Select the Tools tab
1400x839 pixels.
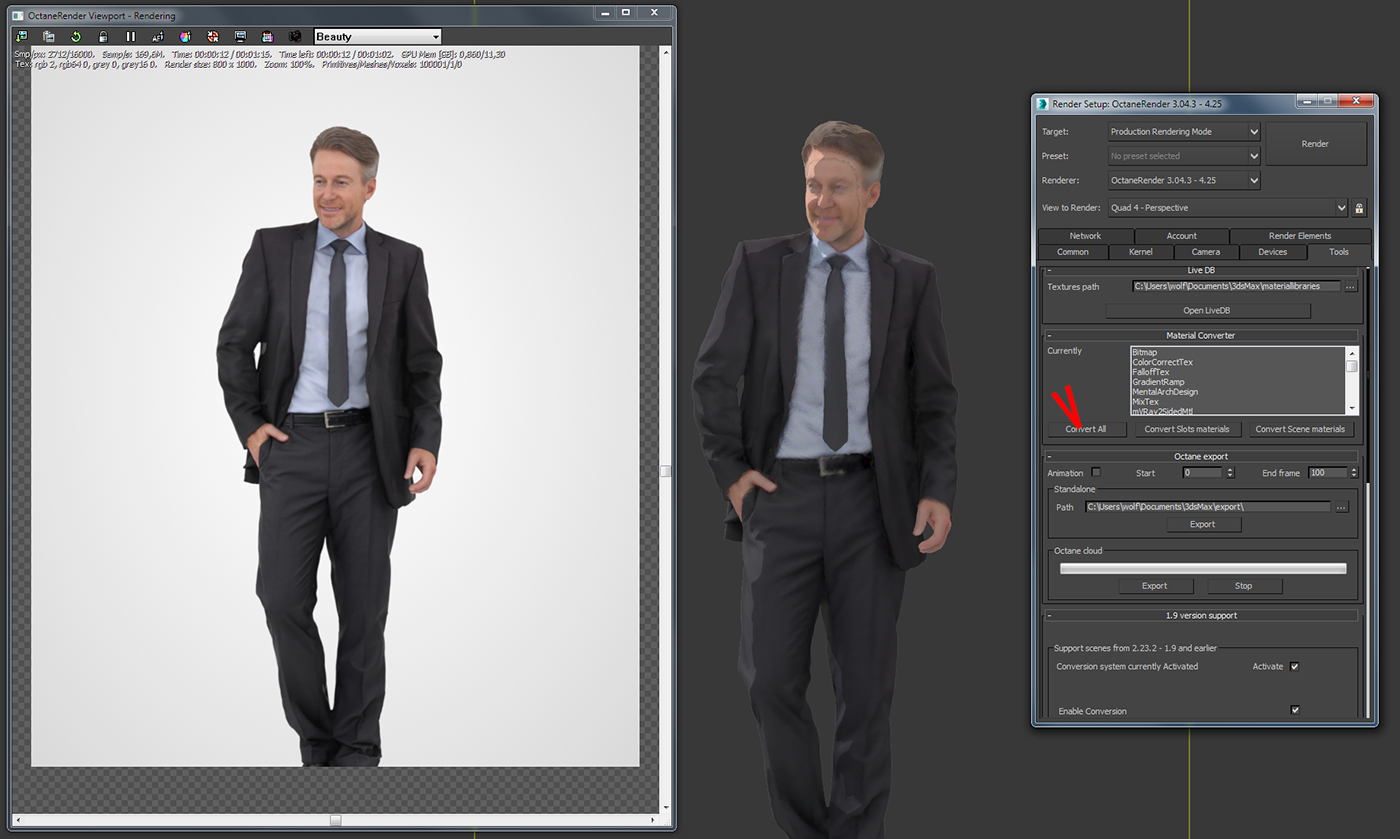click(x=1338, y=252)
